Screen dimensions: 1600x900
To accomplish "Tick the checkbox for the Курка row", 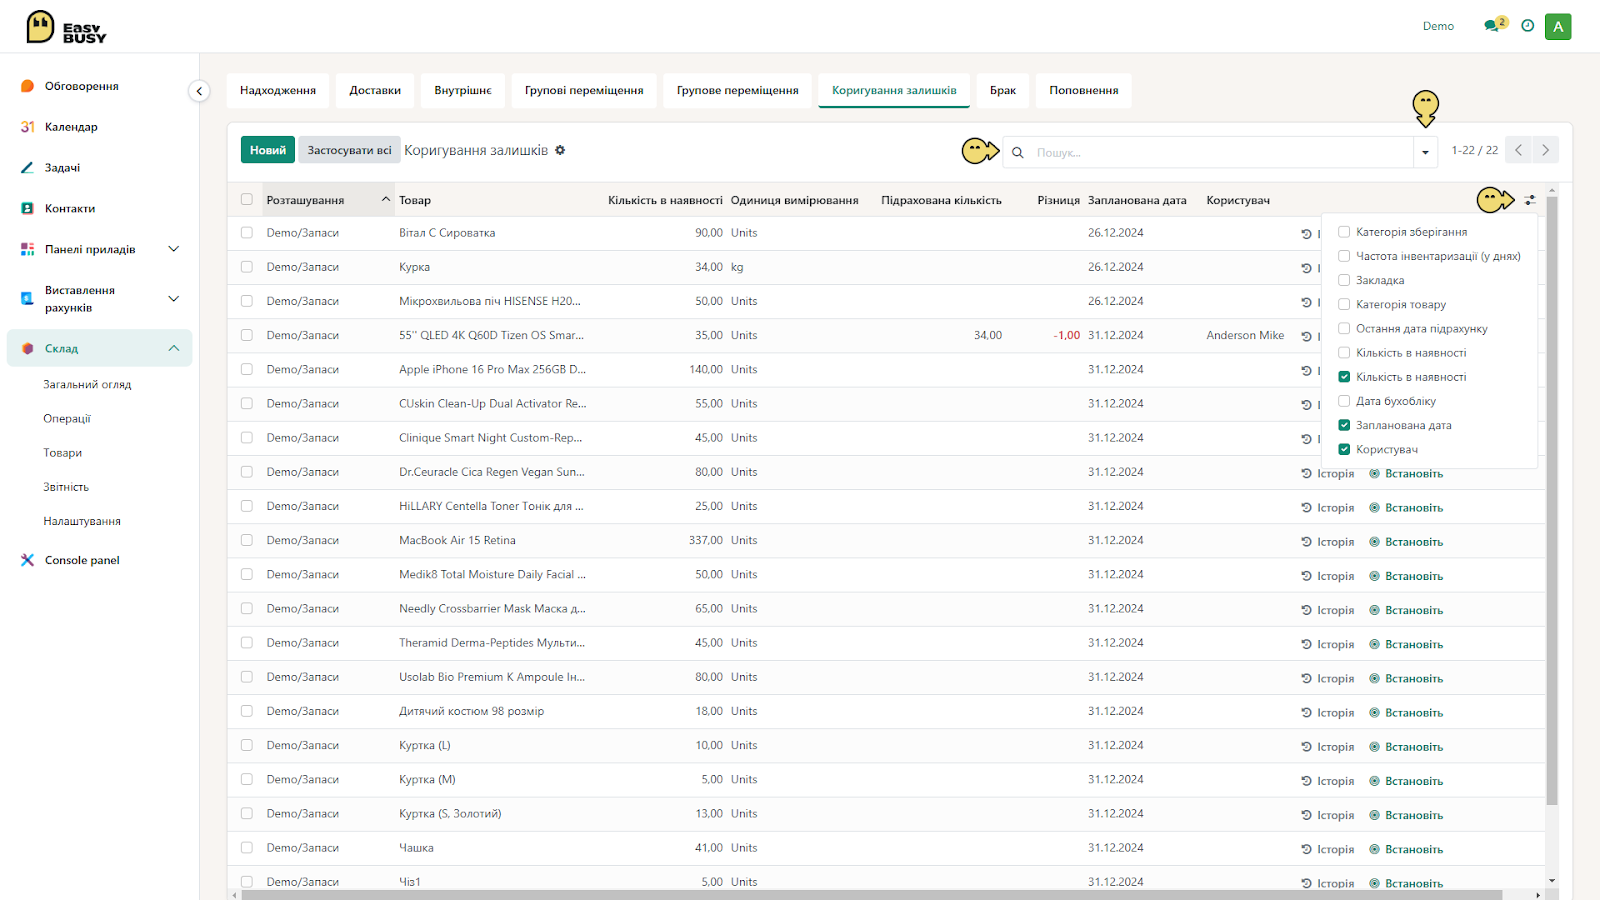I will pos(247,267).
